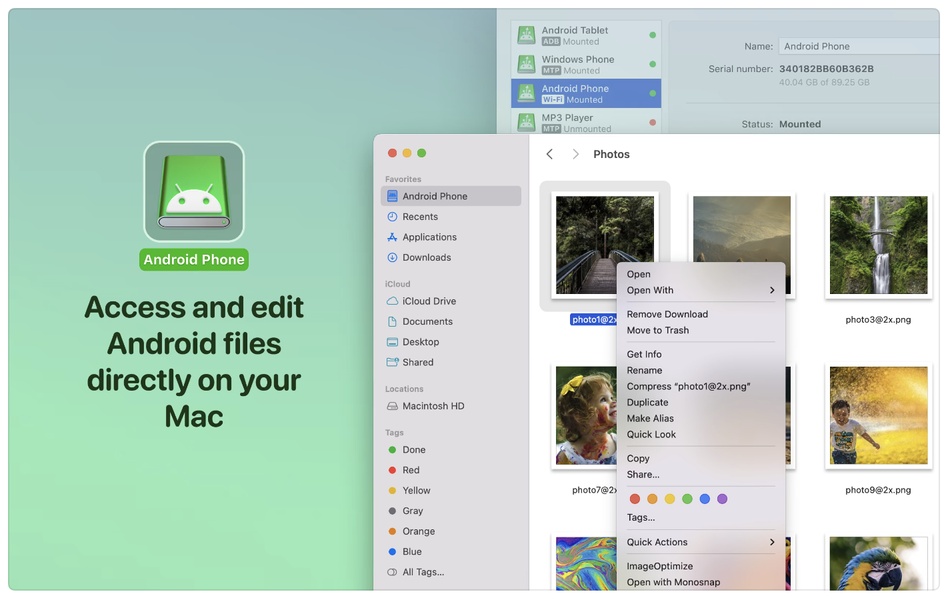Choose Quick Look menu entry

coord(701,435)
